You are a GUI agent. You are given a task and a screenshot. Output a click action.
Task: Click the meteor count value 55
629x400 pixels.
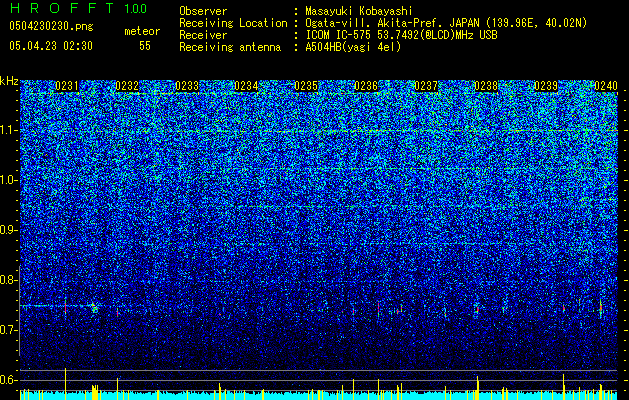coord(145,46)
